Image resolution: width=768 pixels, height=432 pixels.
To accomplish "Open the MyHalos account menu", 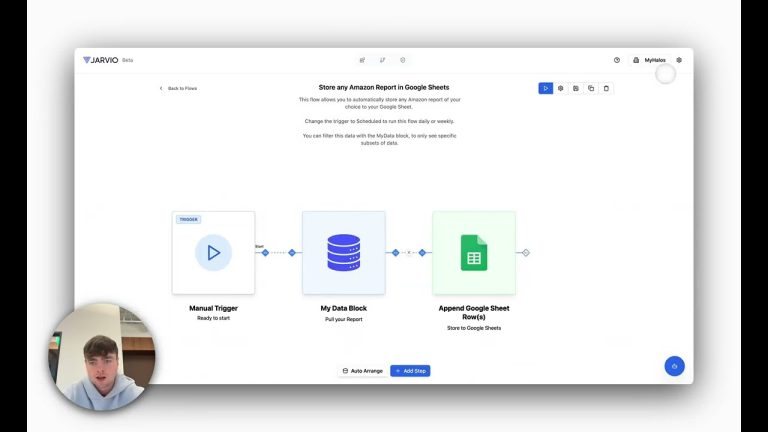I will coord(649,60).
